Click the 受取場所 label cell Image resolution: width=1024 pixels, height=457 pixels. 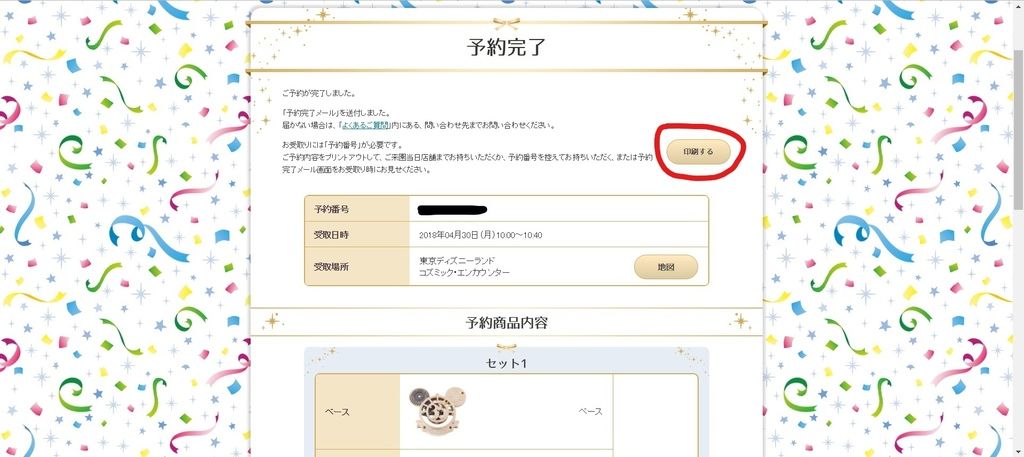coord(357,267)
